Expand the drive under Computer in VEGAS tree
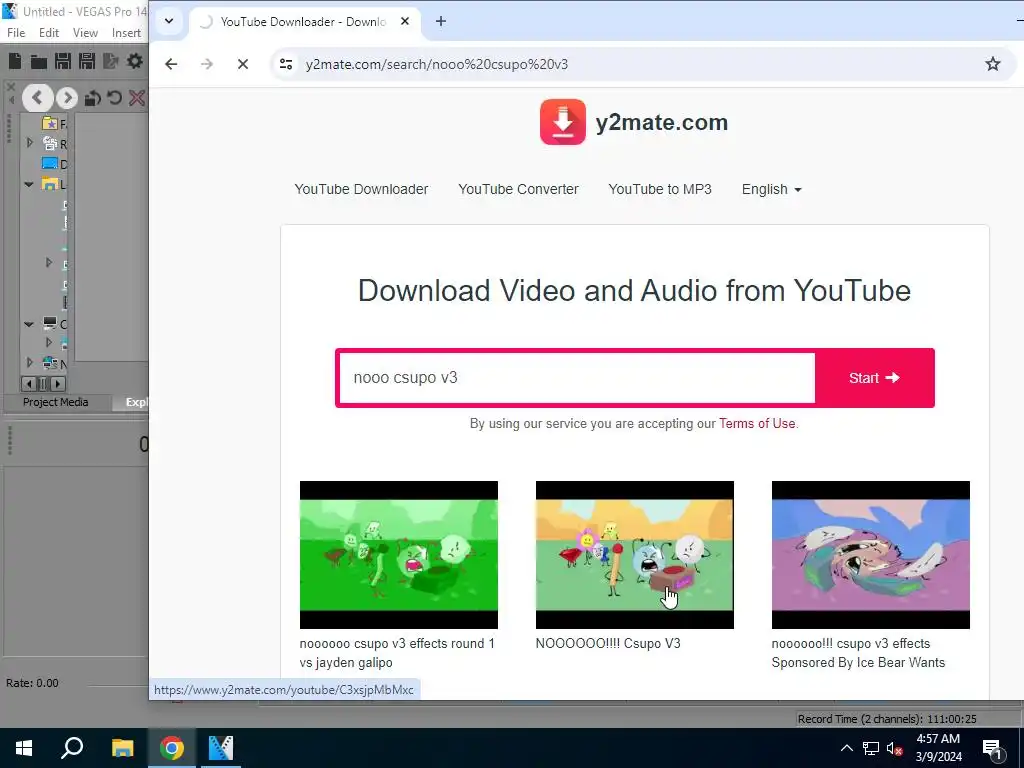 48,342
